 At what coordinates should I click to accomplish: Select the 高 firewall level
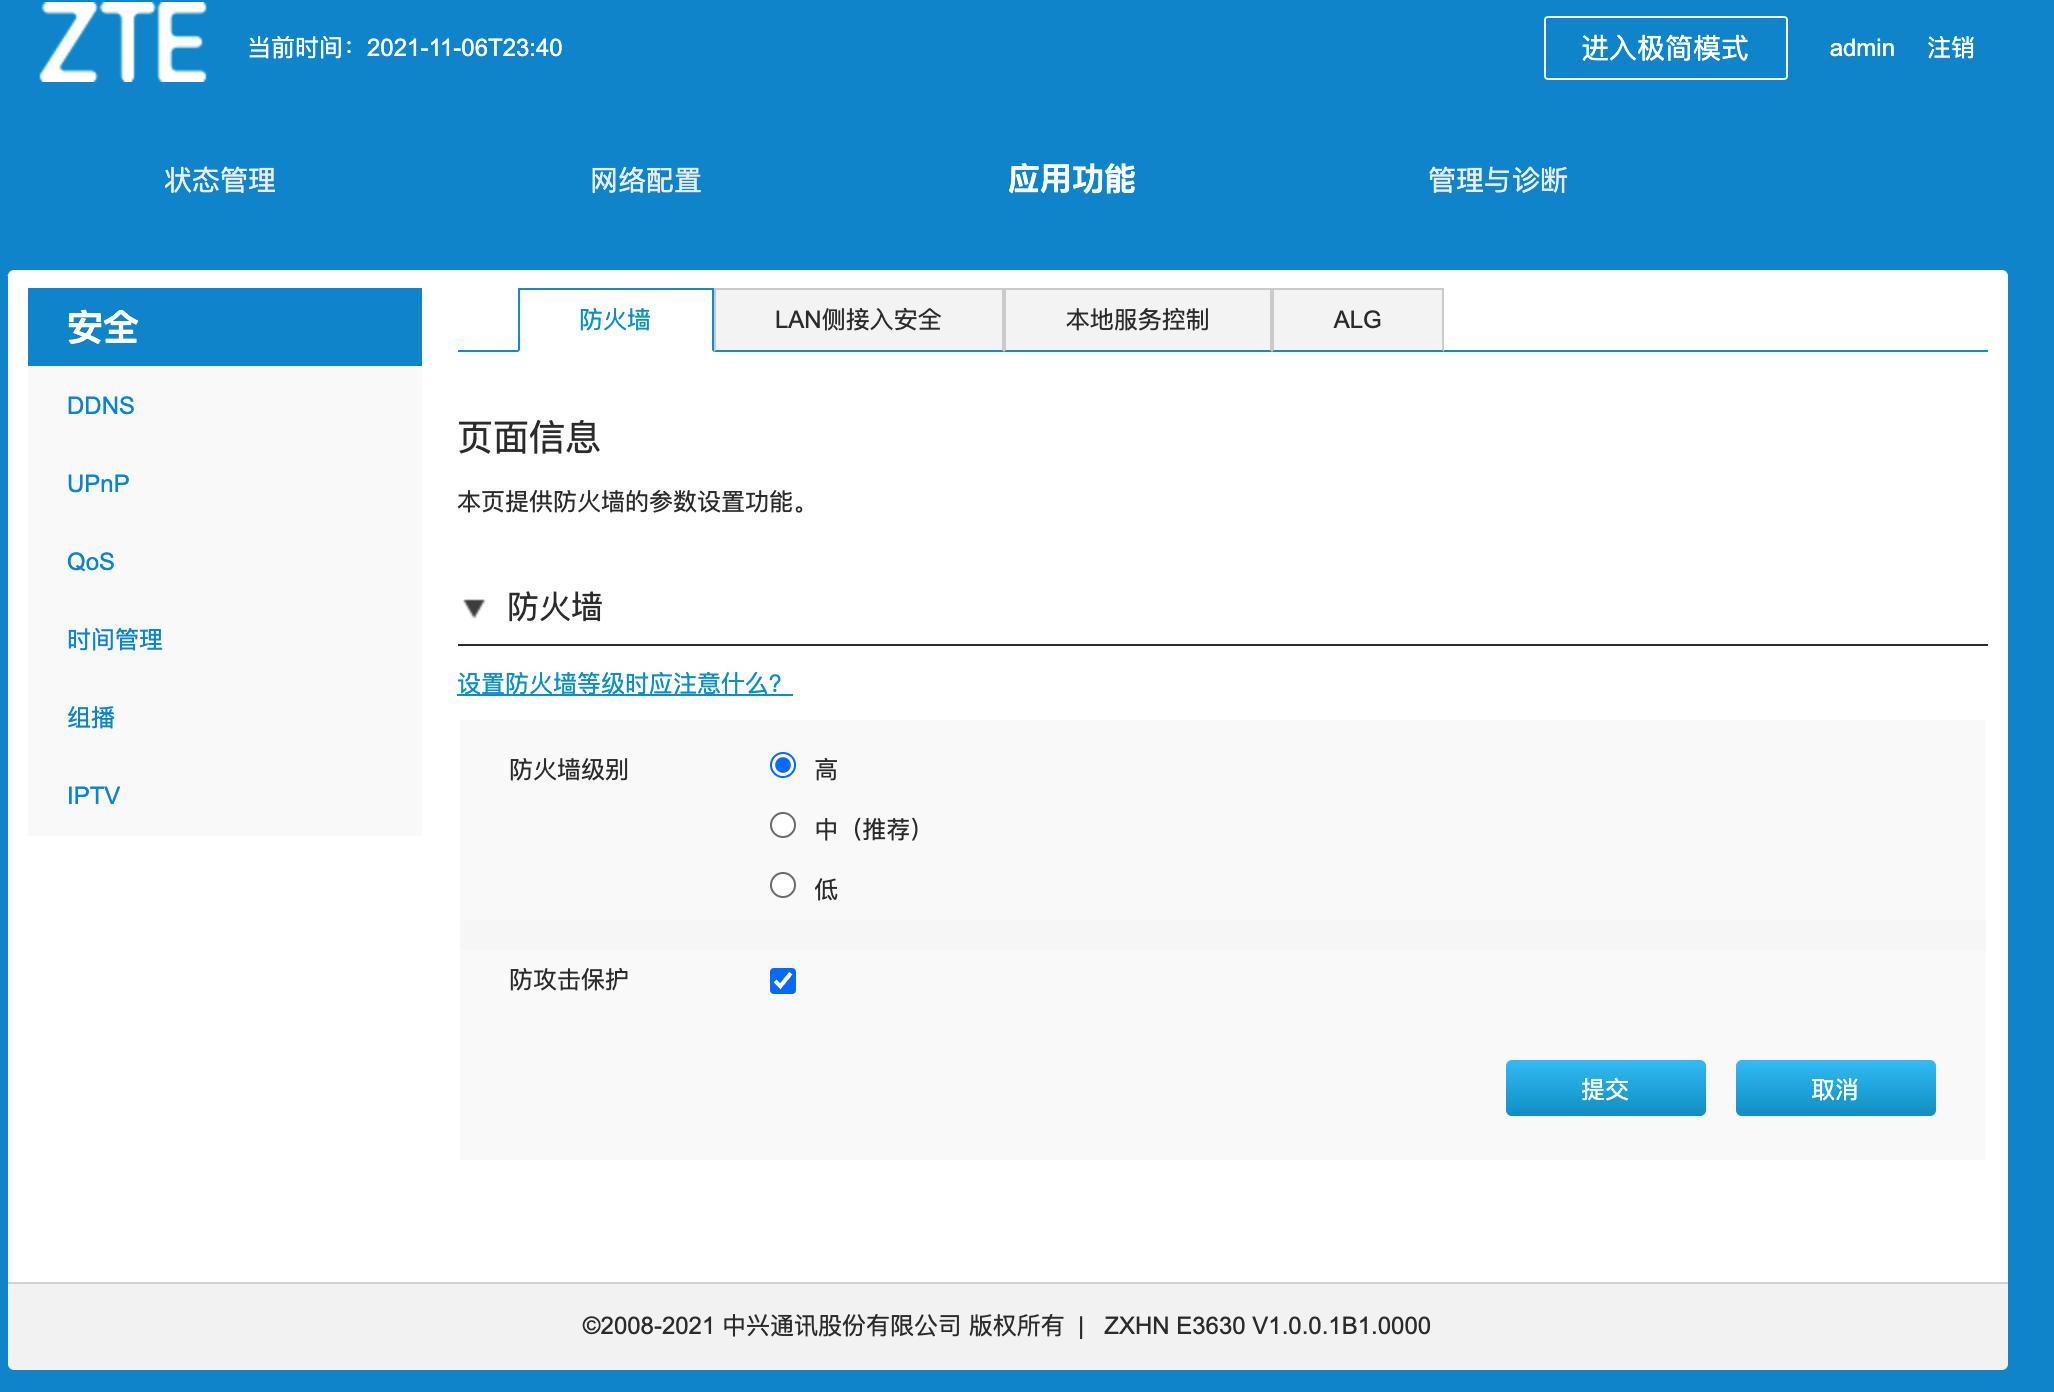783,765
